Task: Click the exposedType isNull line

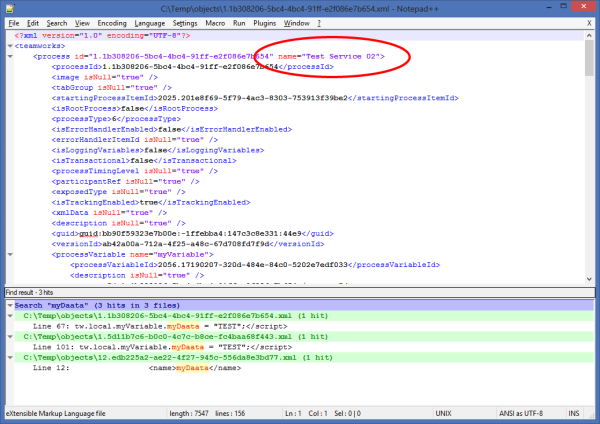Action: pos(118,192)
